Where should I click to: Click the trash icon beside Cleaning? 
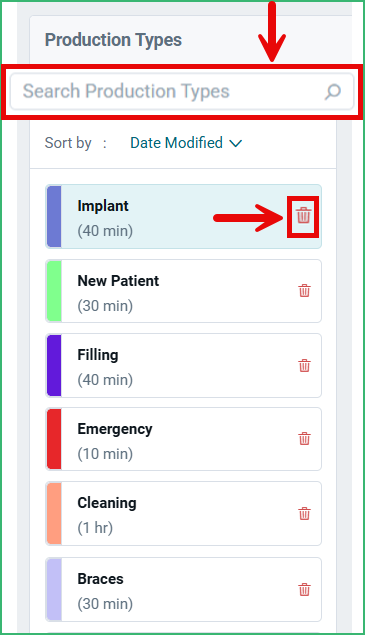click(304, 514)
